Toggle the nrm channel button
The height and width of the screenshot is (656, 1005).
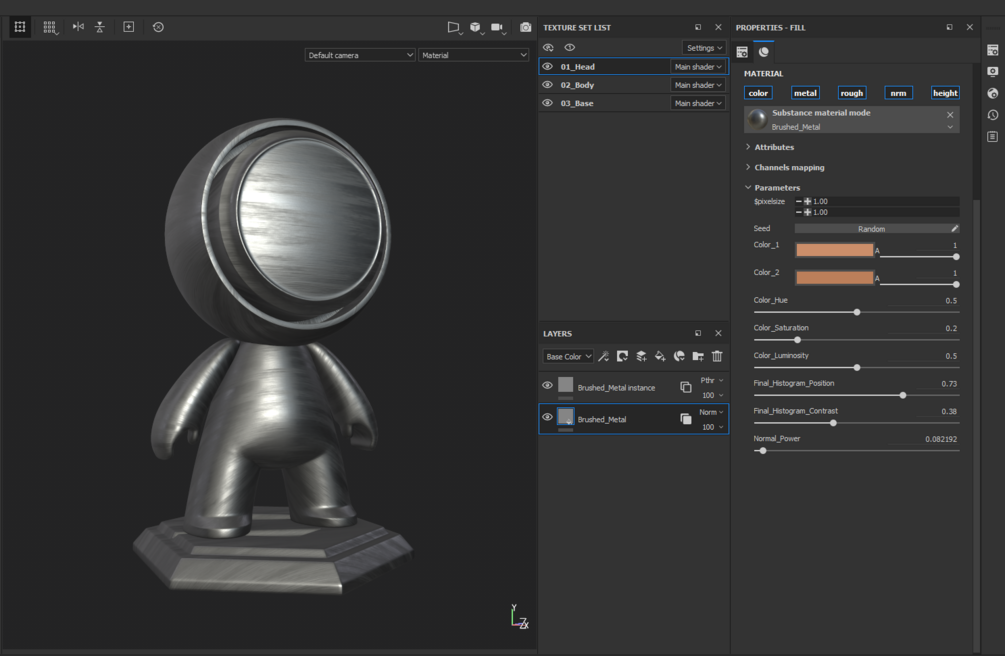[899, 93]
